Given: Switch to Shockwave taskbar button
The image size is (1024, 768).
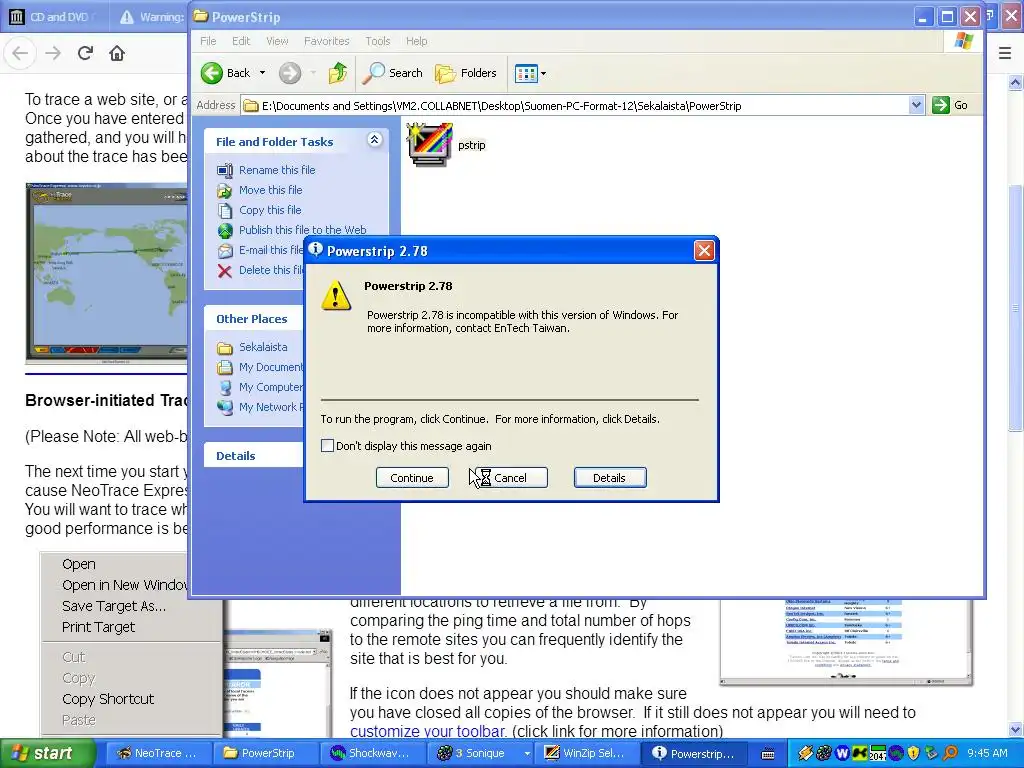Looking at the screenshot, I should click(x=372, y=753).
